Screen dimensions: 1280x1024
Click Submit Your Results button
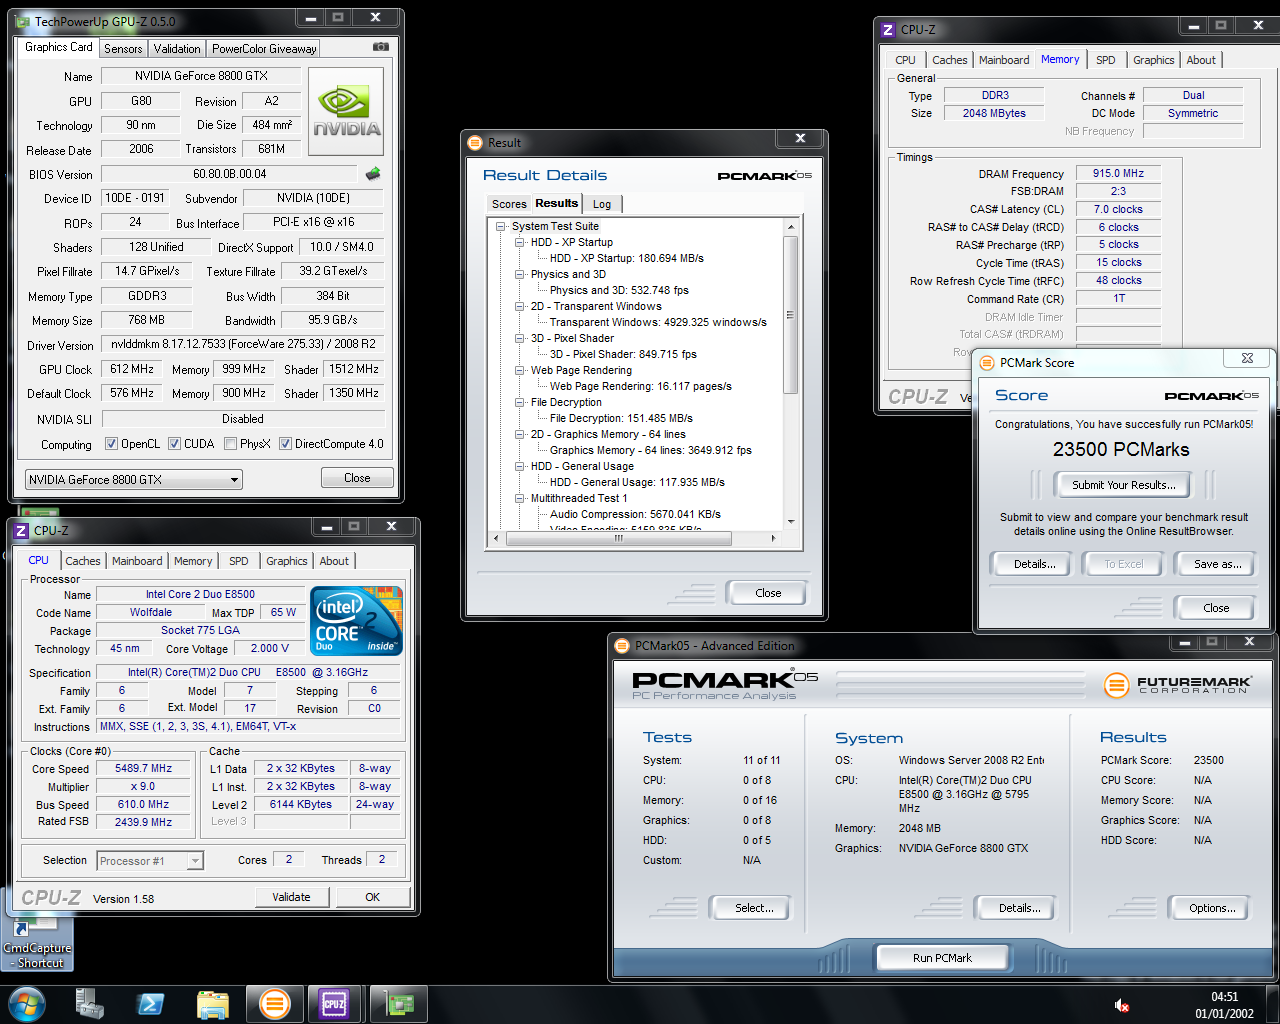[1124, 485]
